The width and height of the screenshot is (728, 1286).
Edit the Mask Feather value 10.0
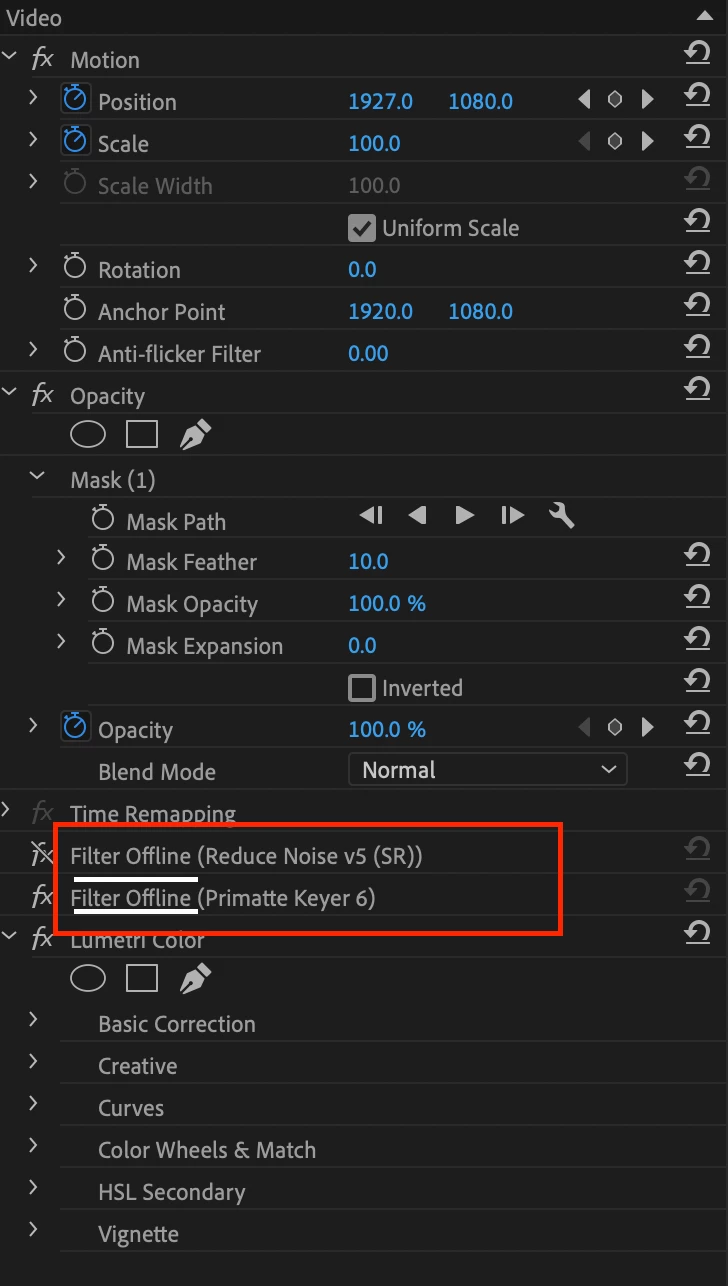368,561
